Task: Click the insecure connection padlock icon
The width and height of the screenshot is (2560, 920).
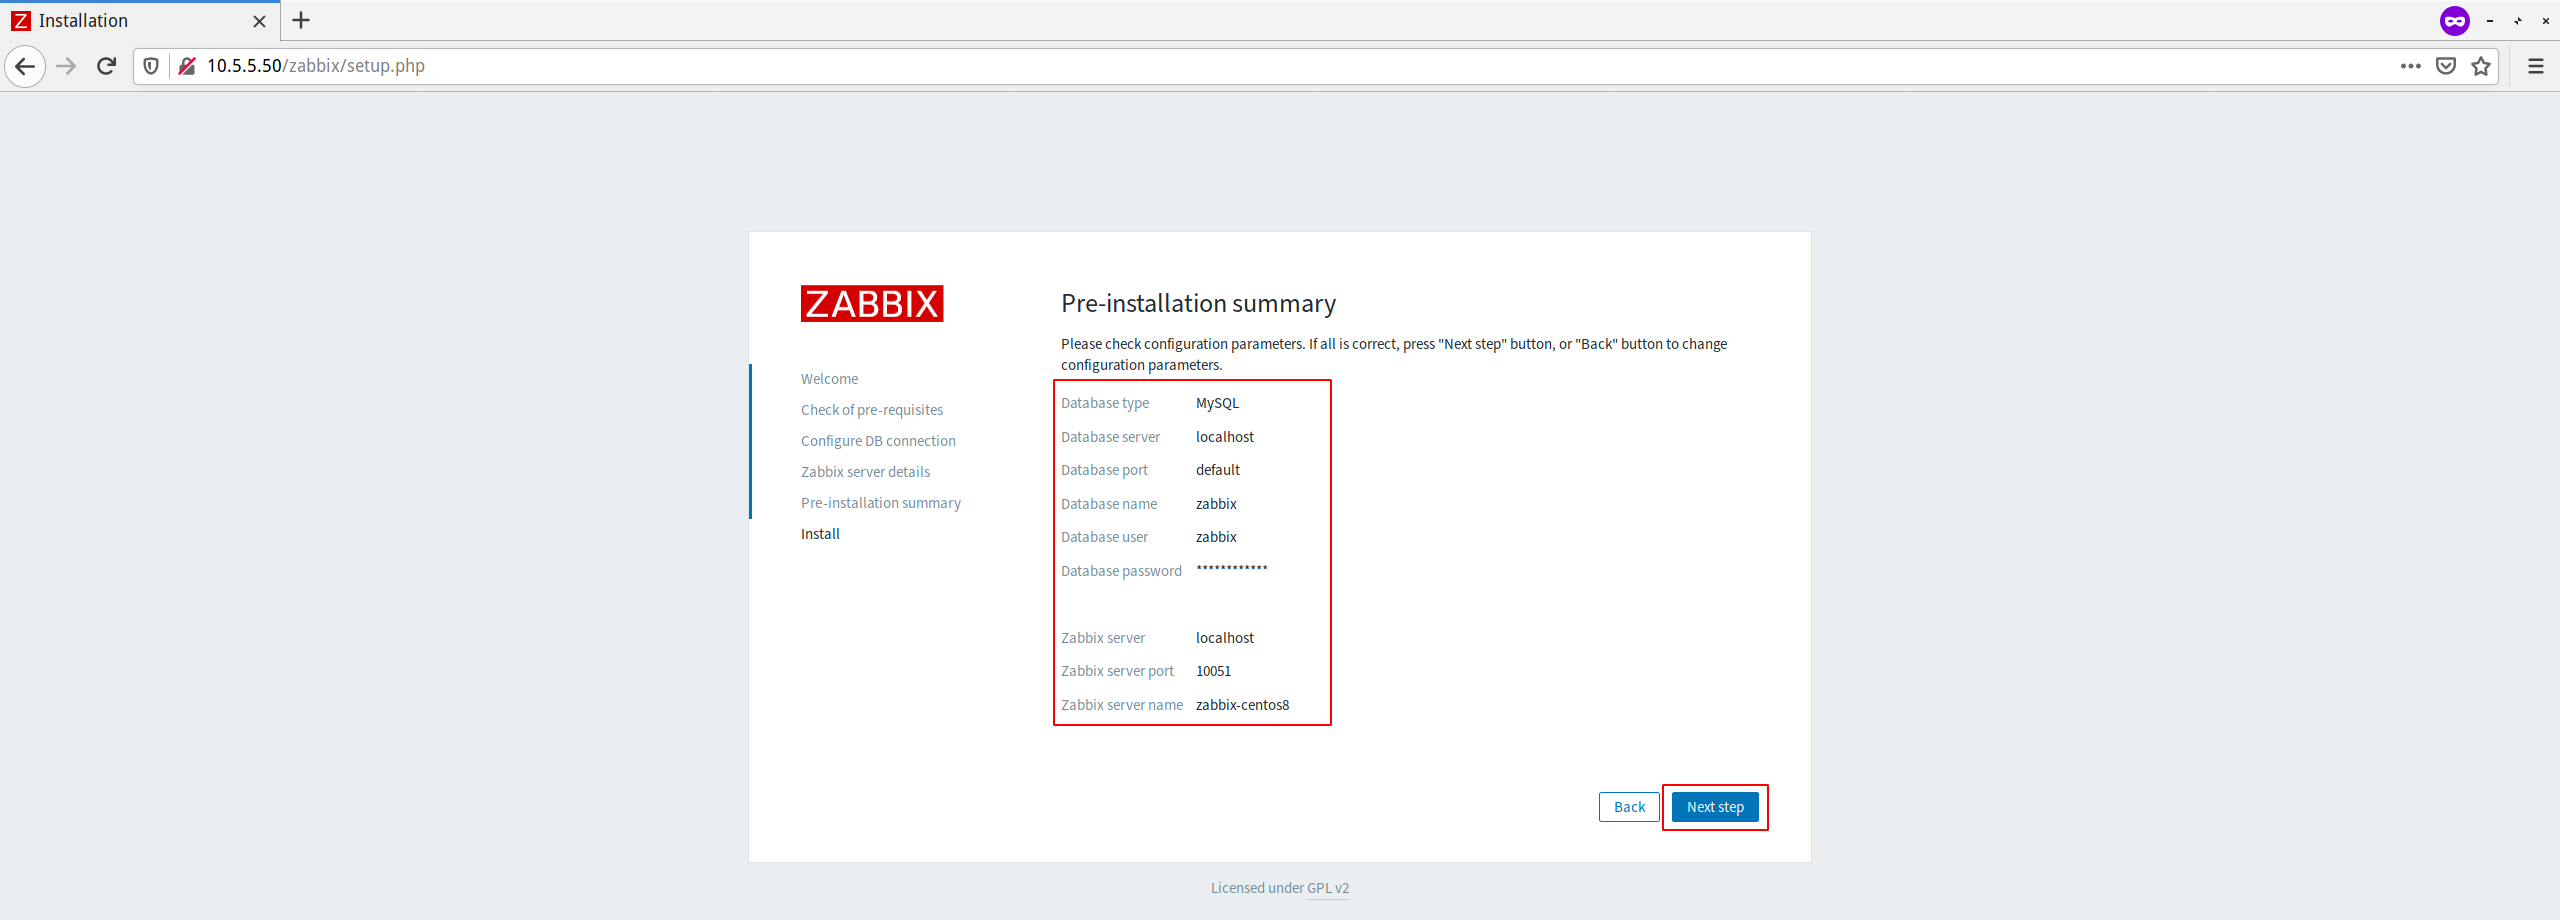Action: point(187,66)
